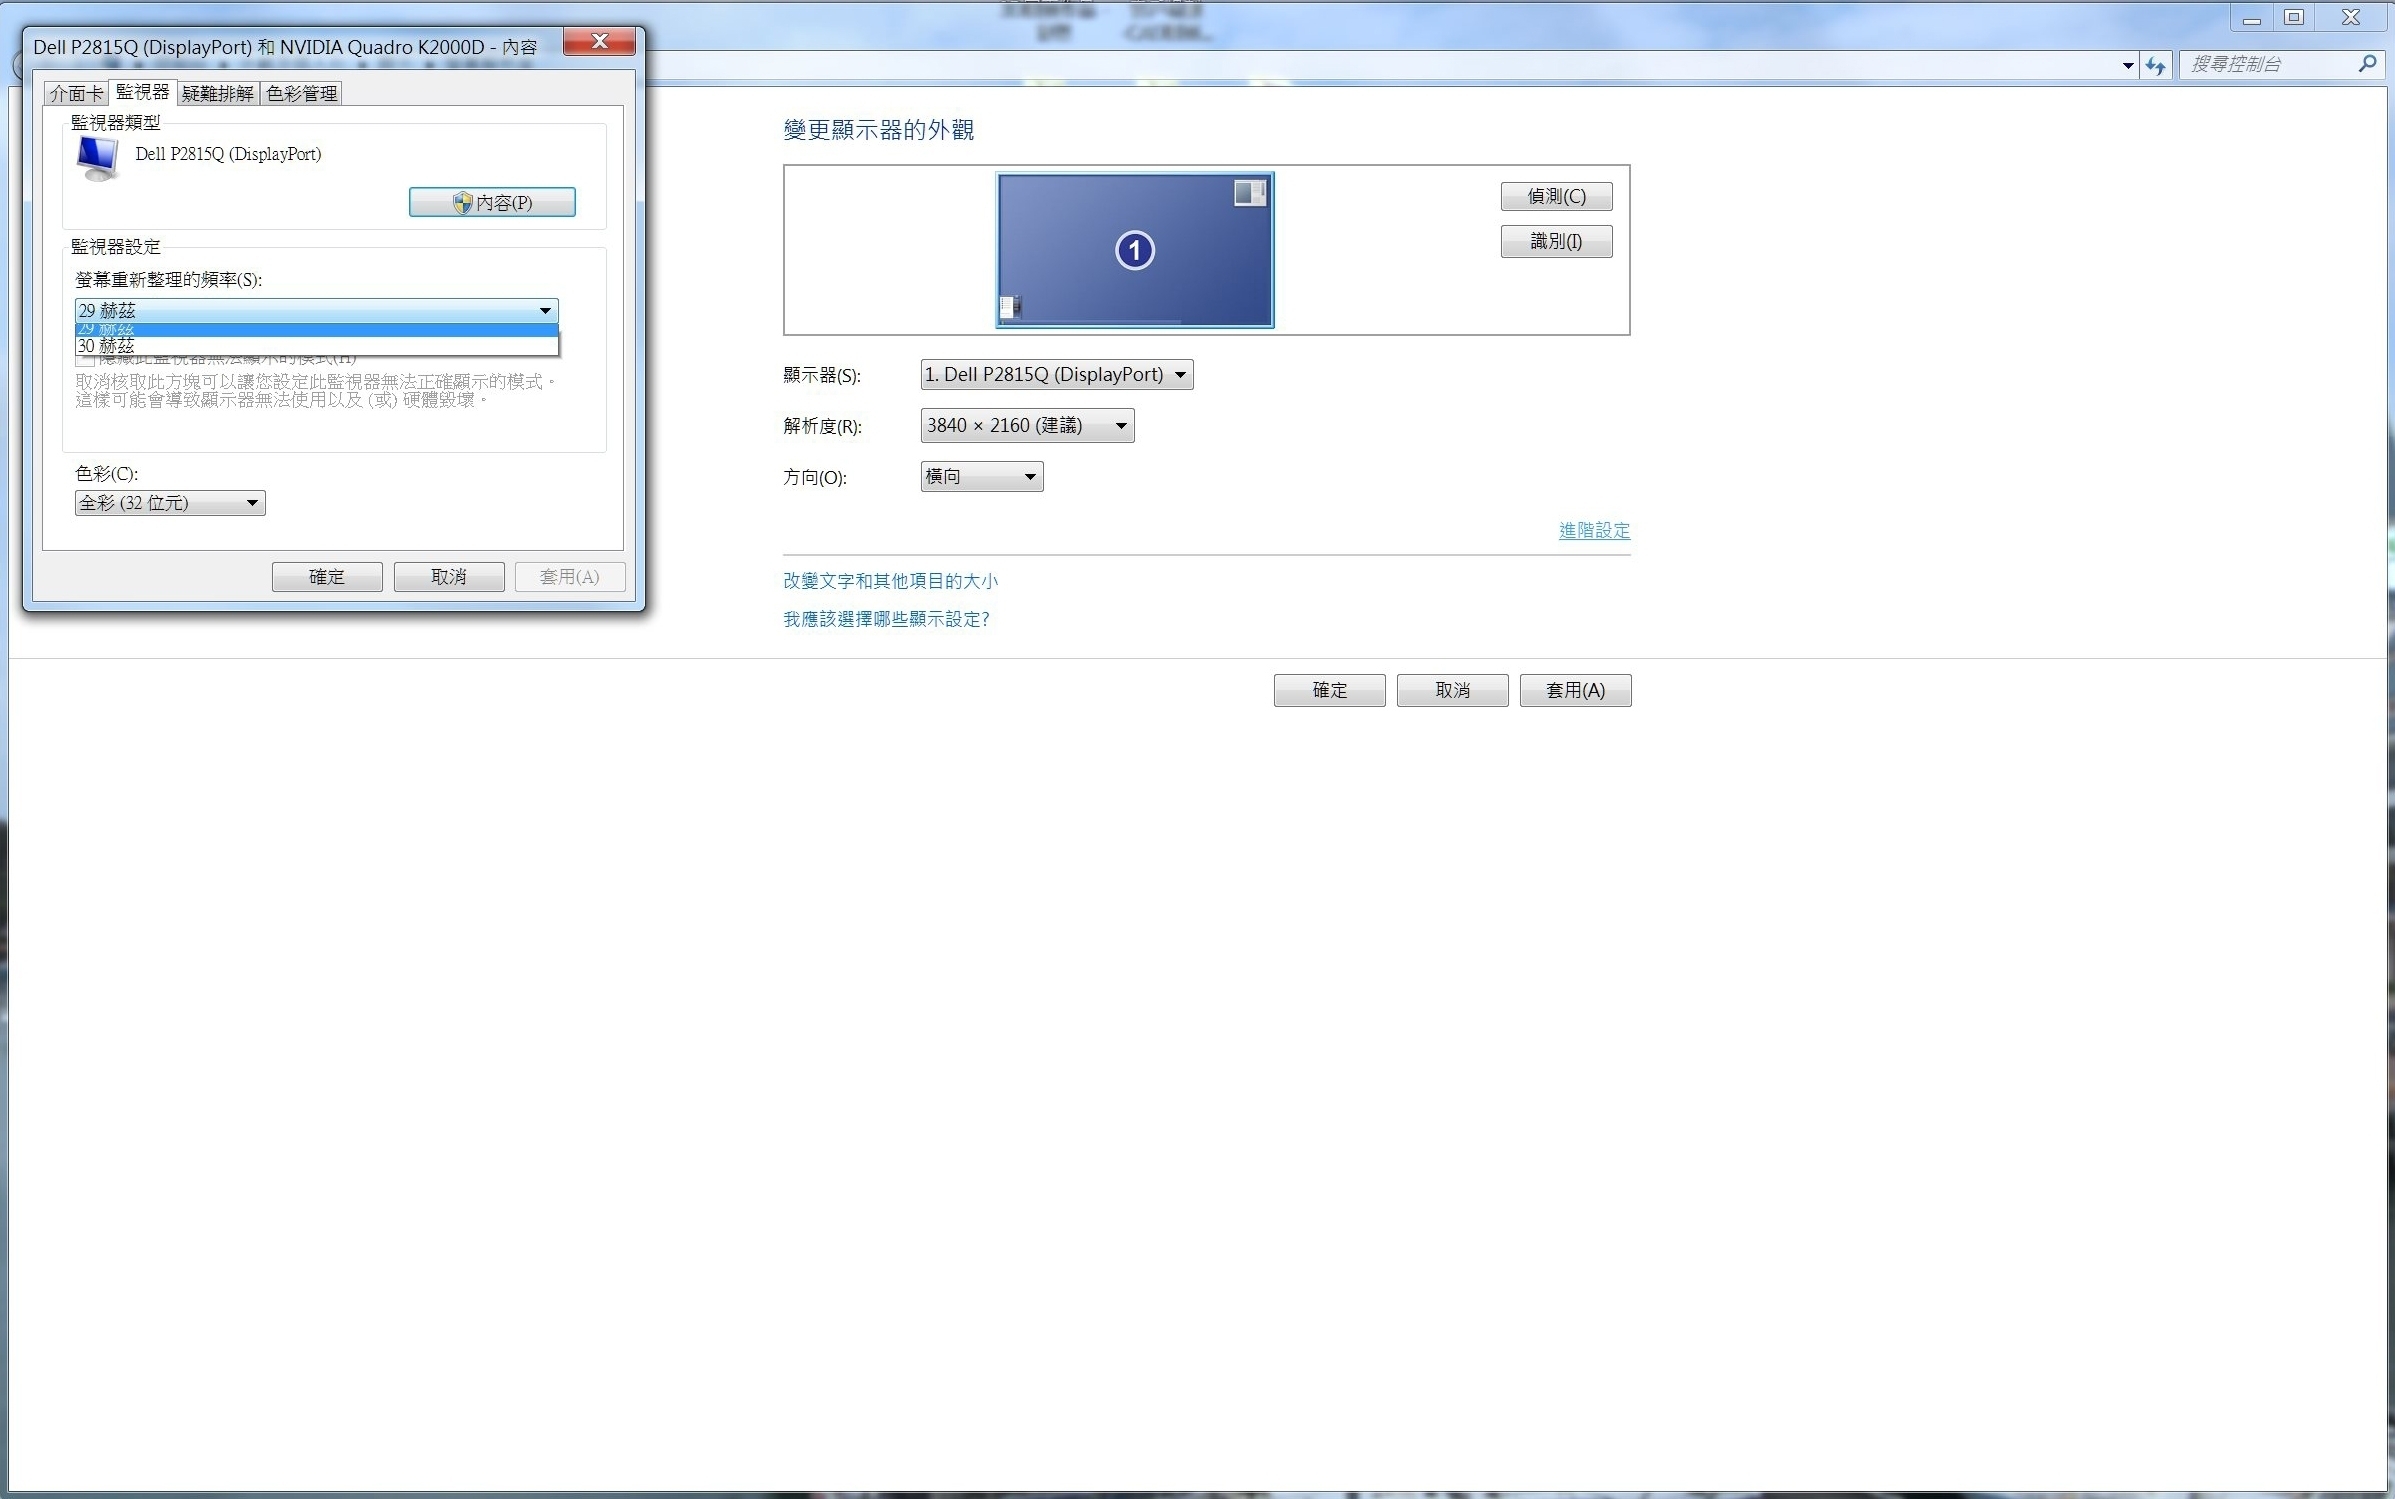
Task: Click 套用(A) in the display settings window
Action: (1575, 691)
